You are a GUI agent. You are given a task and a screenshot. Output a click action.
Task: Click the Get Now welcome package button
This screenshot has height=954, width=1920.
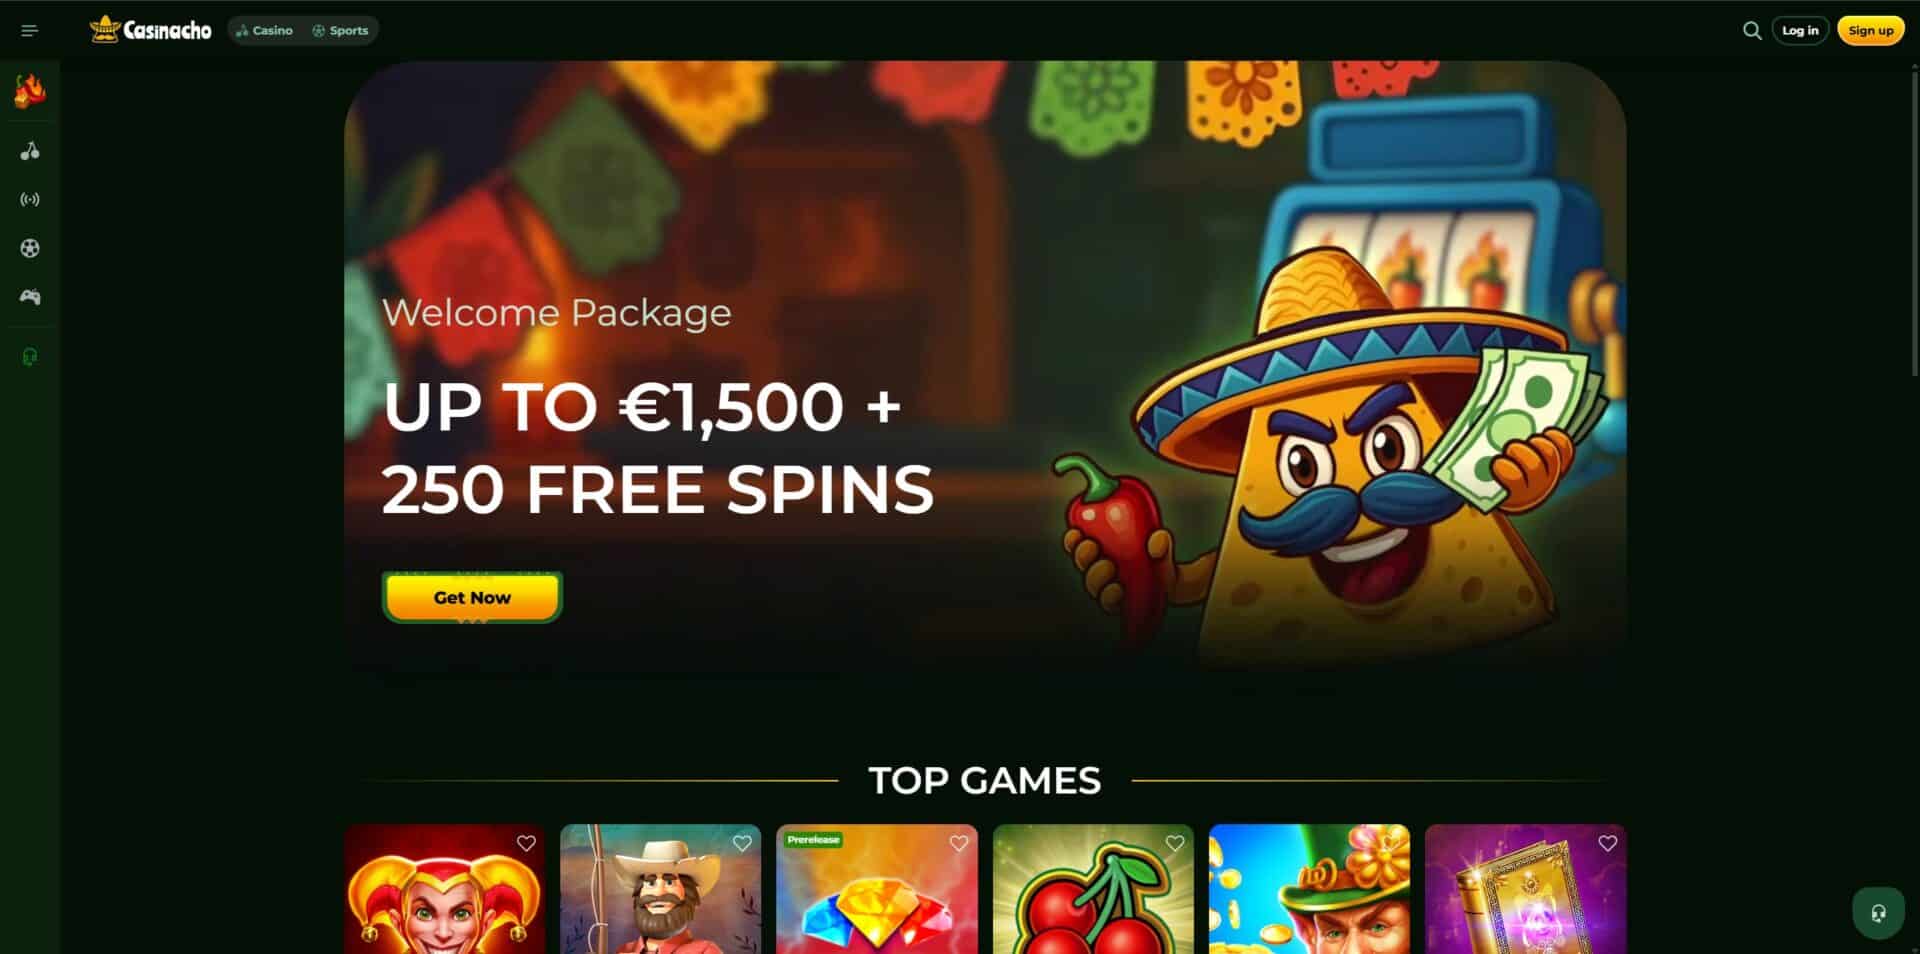point(472,598)
